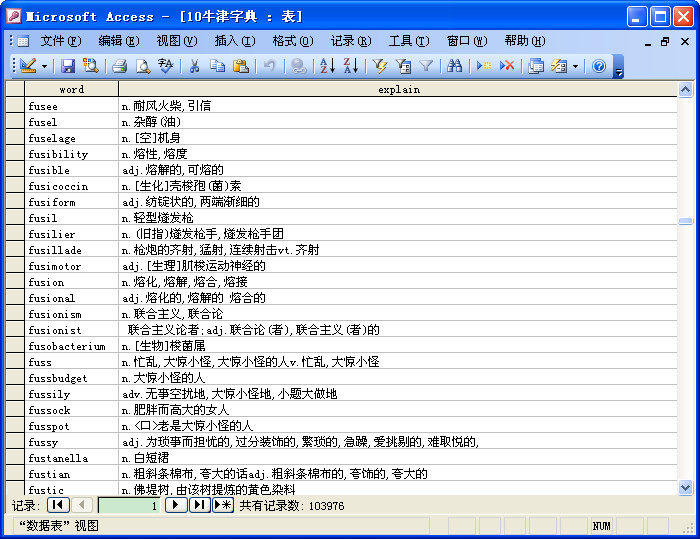
Task: Open the 格式(O) menu
Action: click(293, 41)
